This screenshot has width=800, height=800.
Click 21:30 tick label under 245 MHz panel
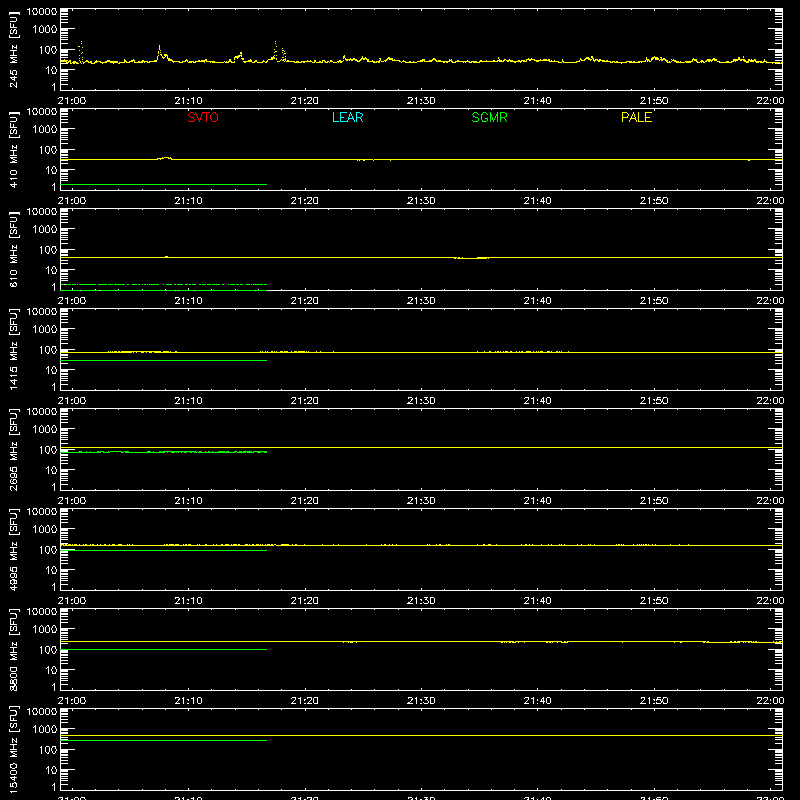click(421, 101)
